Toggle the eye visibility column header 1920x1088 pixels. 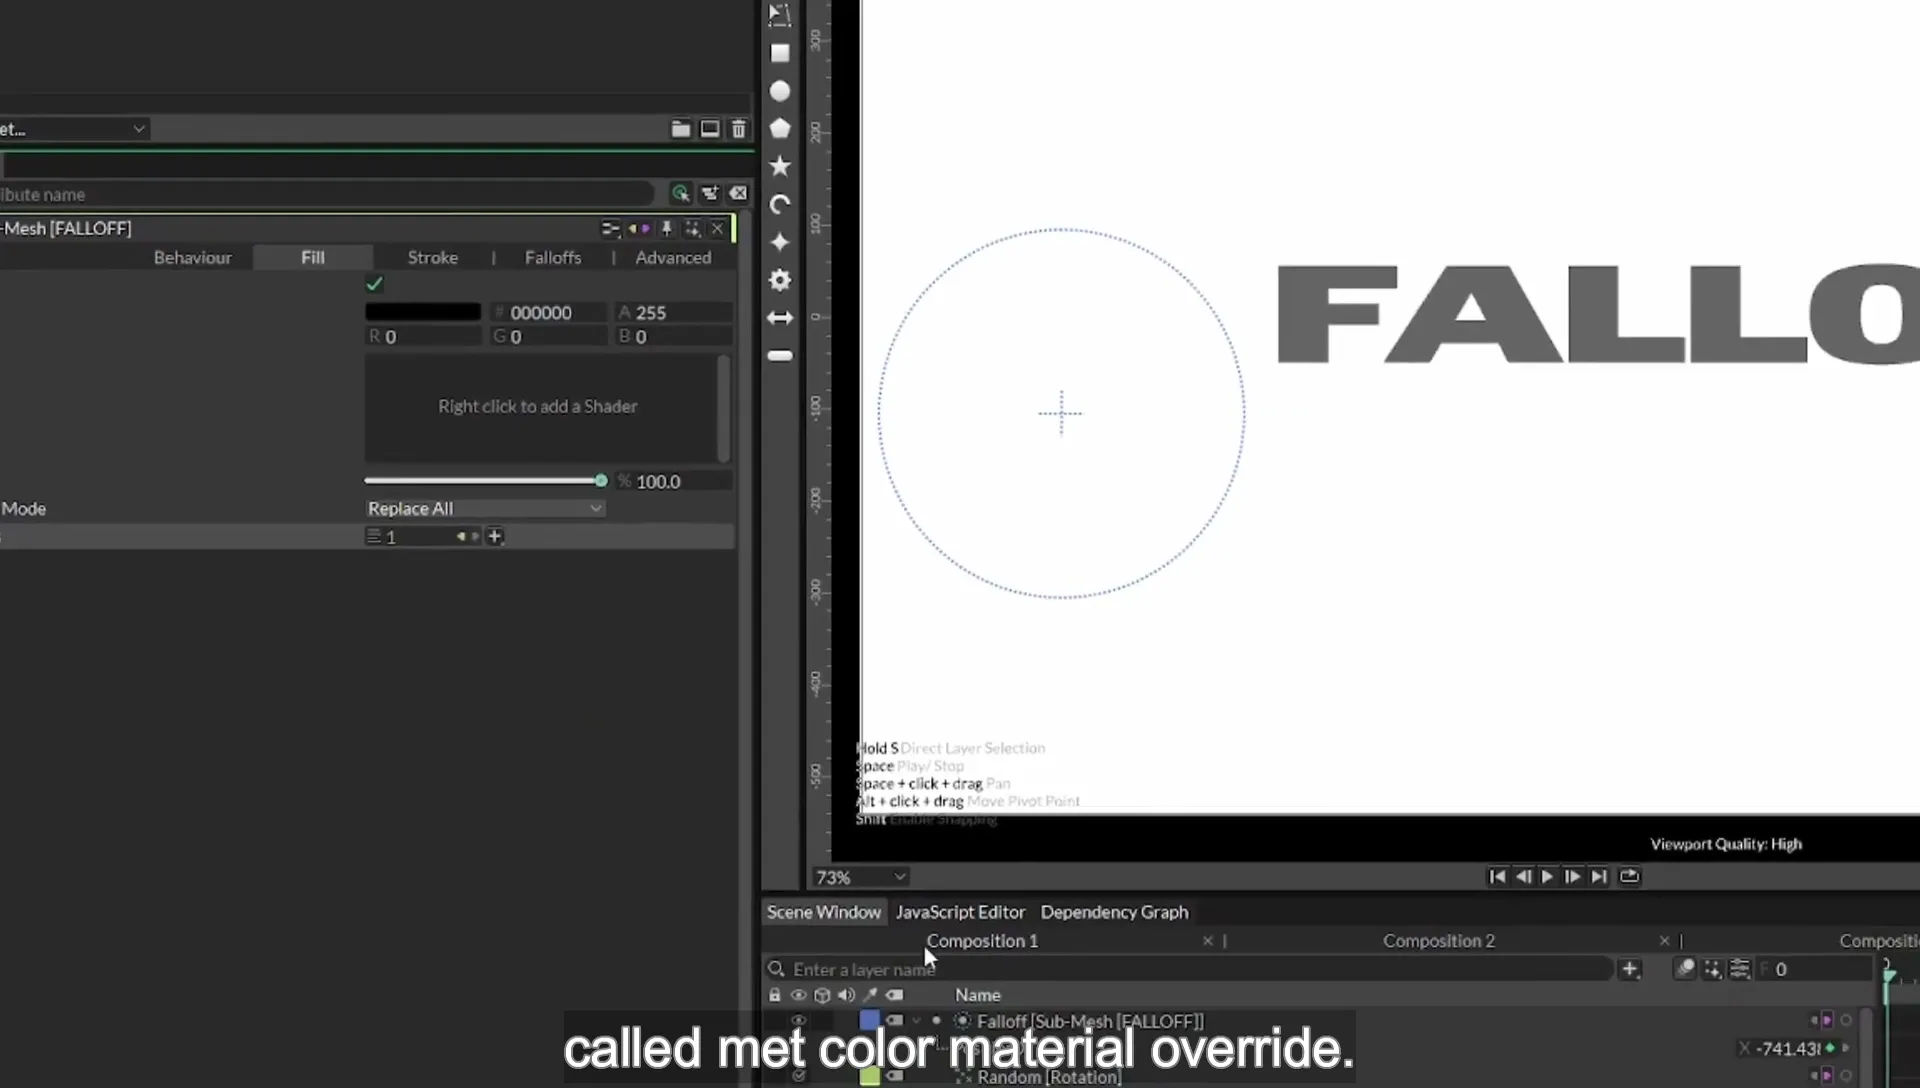coord(798,995)
